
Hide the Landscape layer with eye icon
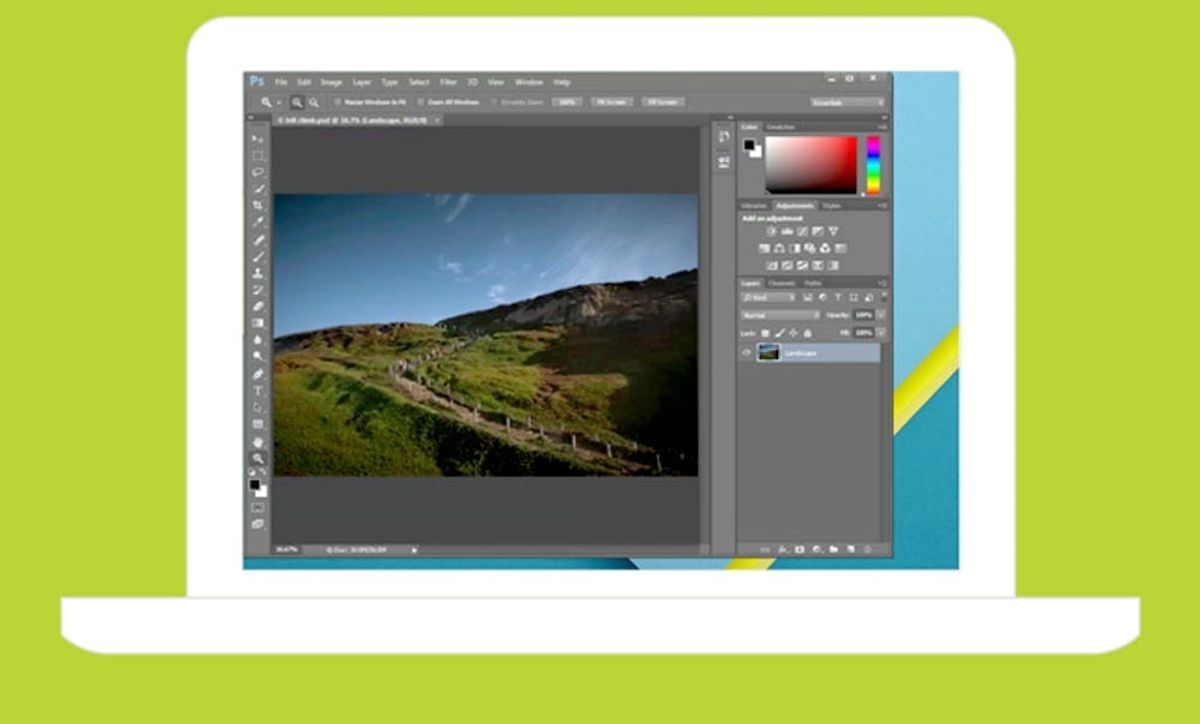coord(746,352)
